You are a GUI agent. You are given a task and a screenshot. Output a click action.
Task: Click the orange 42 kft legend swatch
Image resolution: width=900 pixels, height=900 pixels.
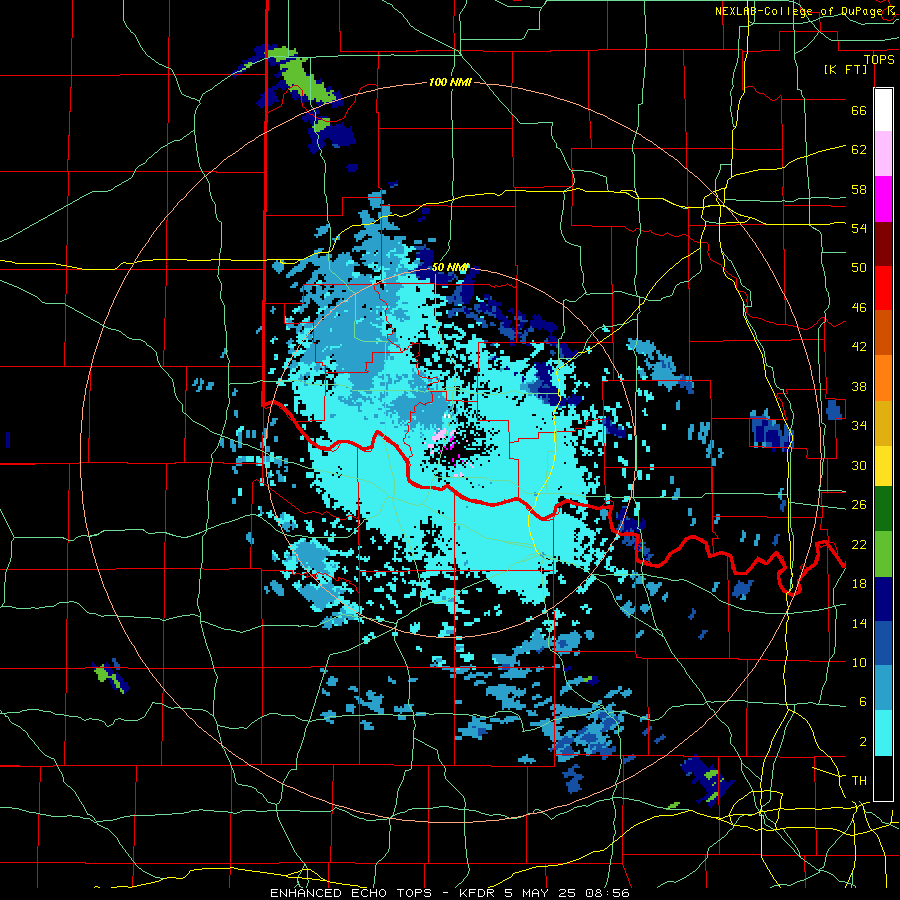pyautogui.click(x=883, y=378)
